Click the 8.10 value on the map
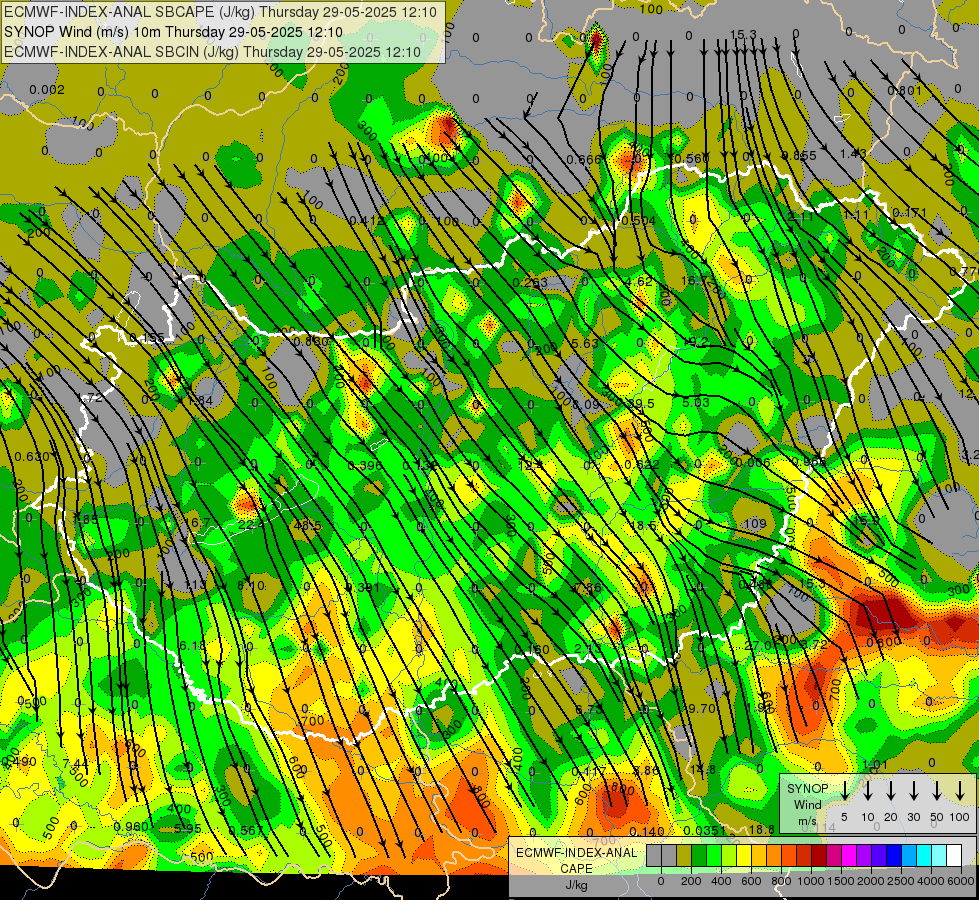 click(x=251, y=586)
